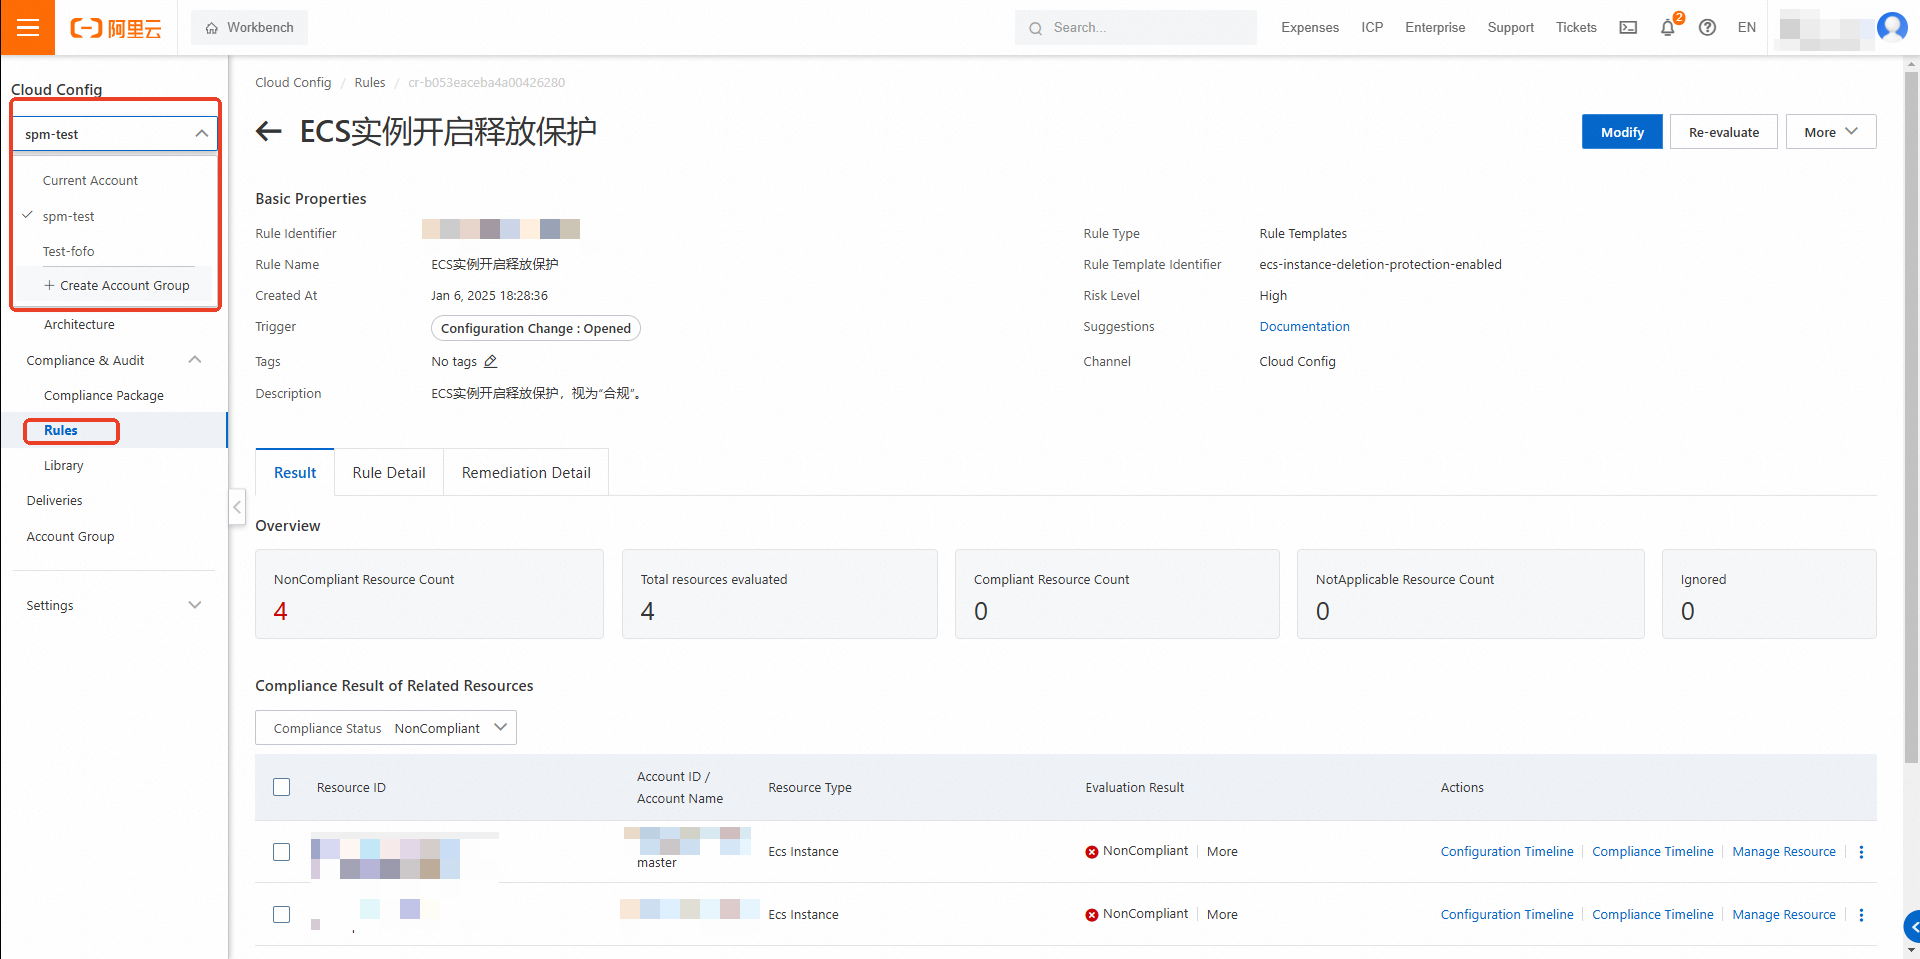Viewport: 1920px width, 959px height.
Task: Click the plus icon for Create Account Group
Action: click(49, 286)
